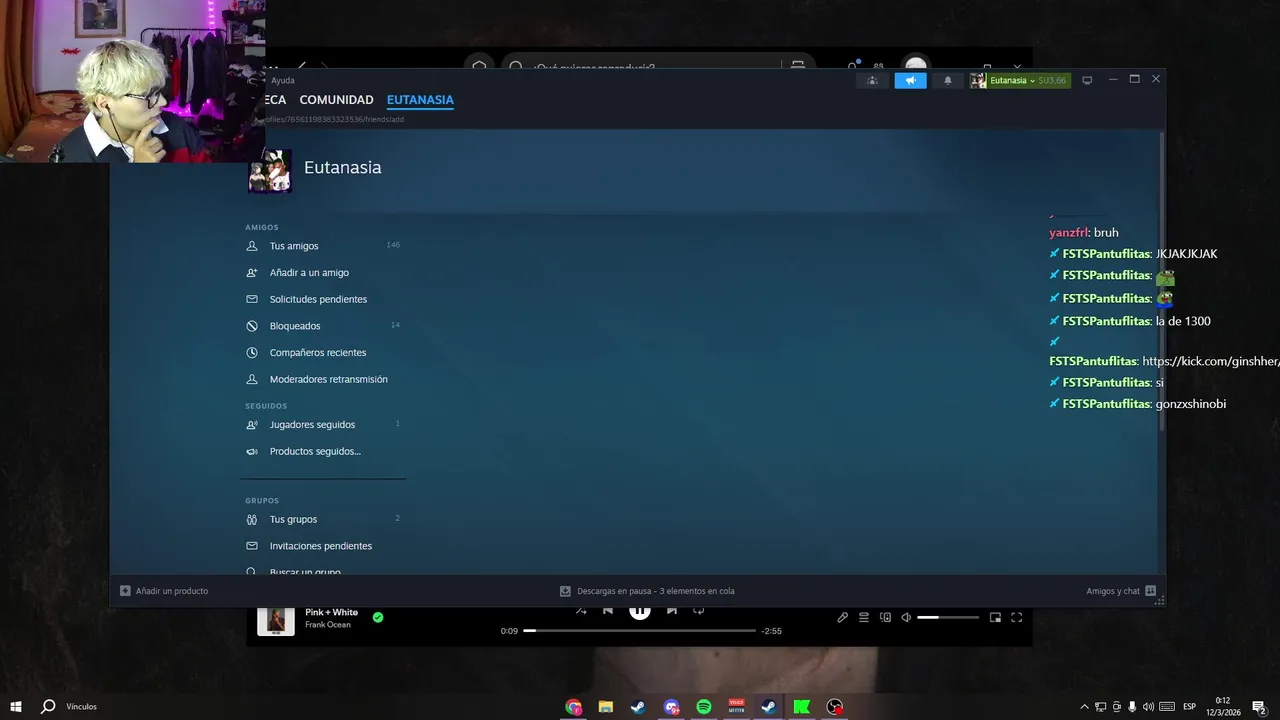The width and height of the screenshot is (1280, 720).
Task: Select the EUTANASIA profile tab
Action: click(420, 100)
